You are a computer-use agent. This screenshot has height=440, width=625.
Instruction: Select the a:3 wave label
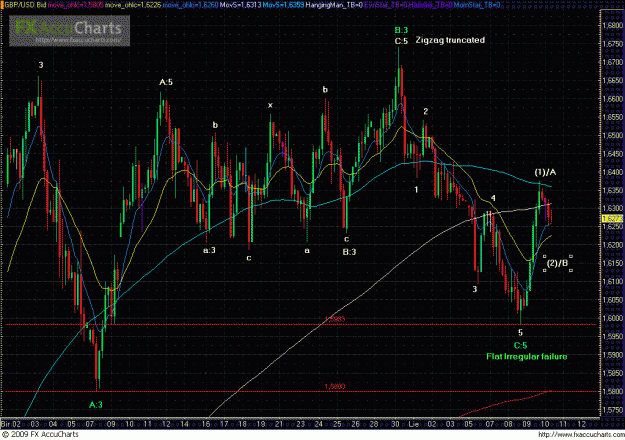[x=209, y=250]
